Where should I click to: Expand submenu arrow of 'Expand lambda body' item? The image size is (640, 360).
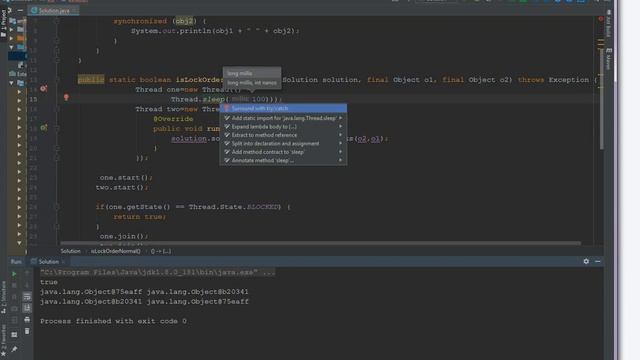click(x=340, y=127)
